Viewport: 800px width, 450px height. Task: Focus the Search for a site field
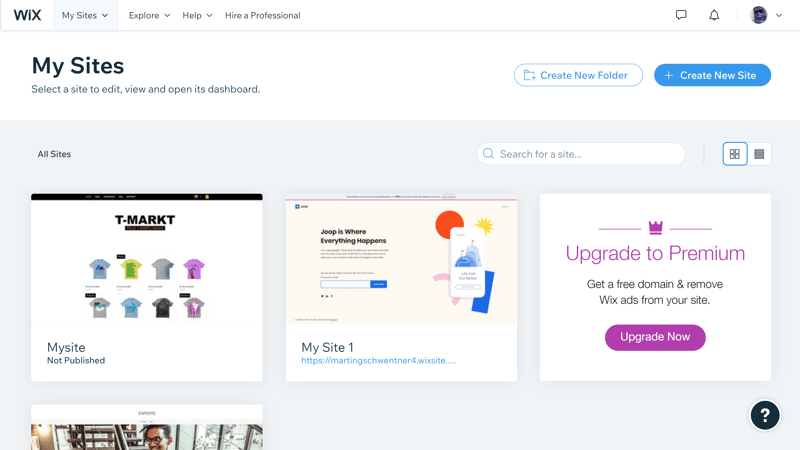[x=581, y=154]
